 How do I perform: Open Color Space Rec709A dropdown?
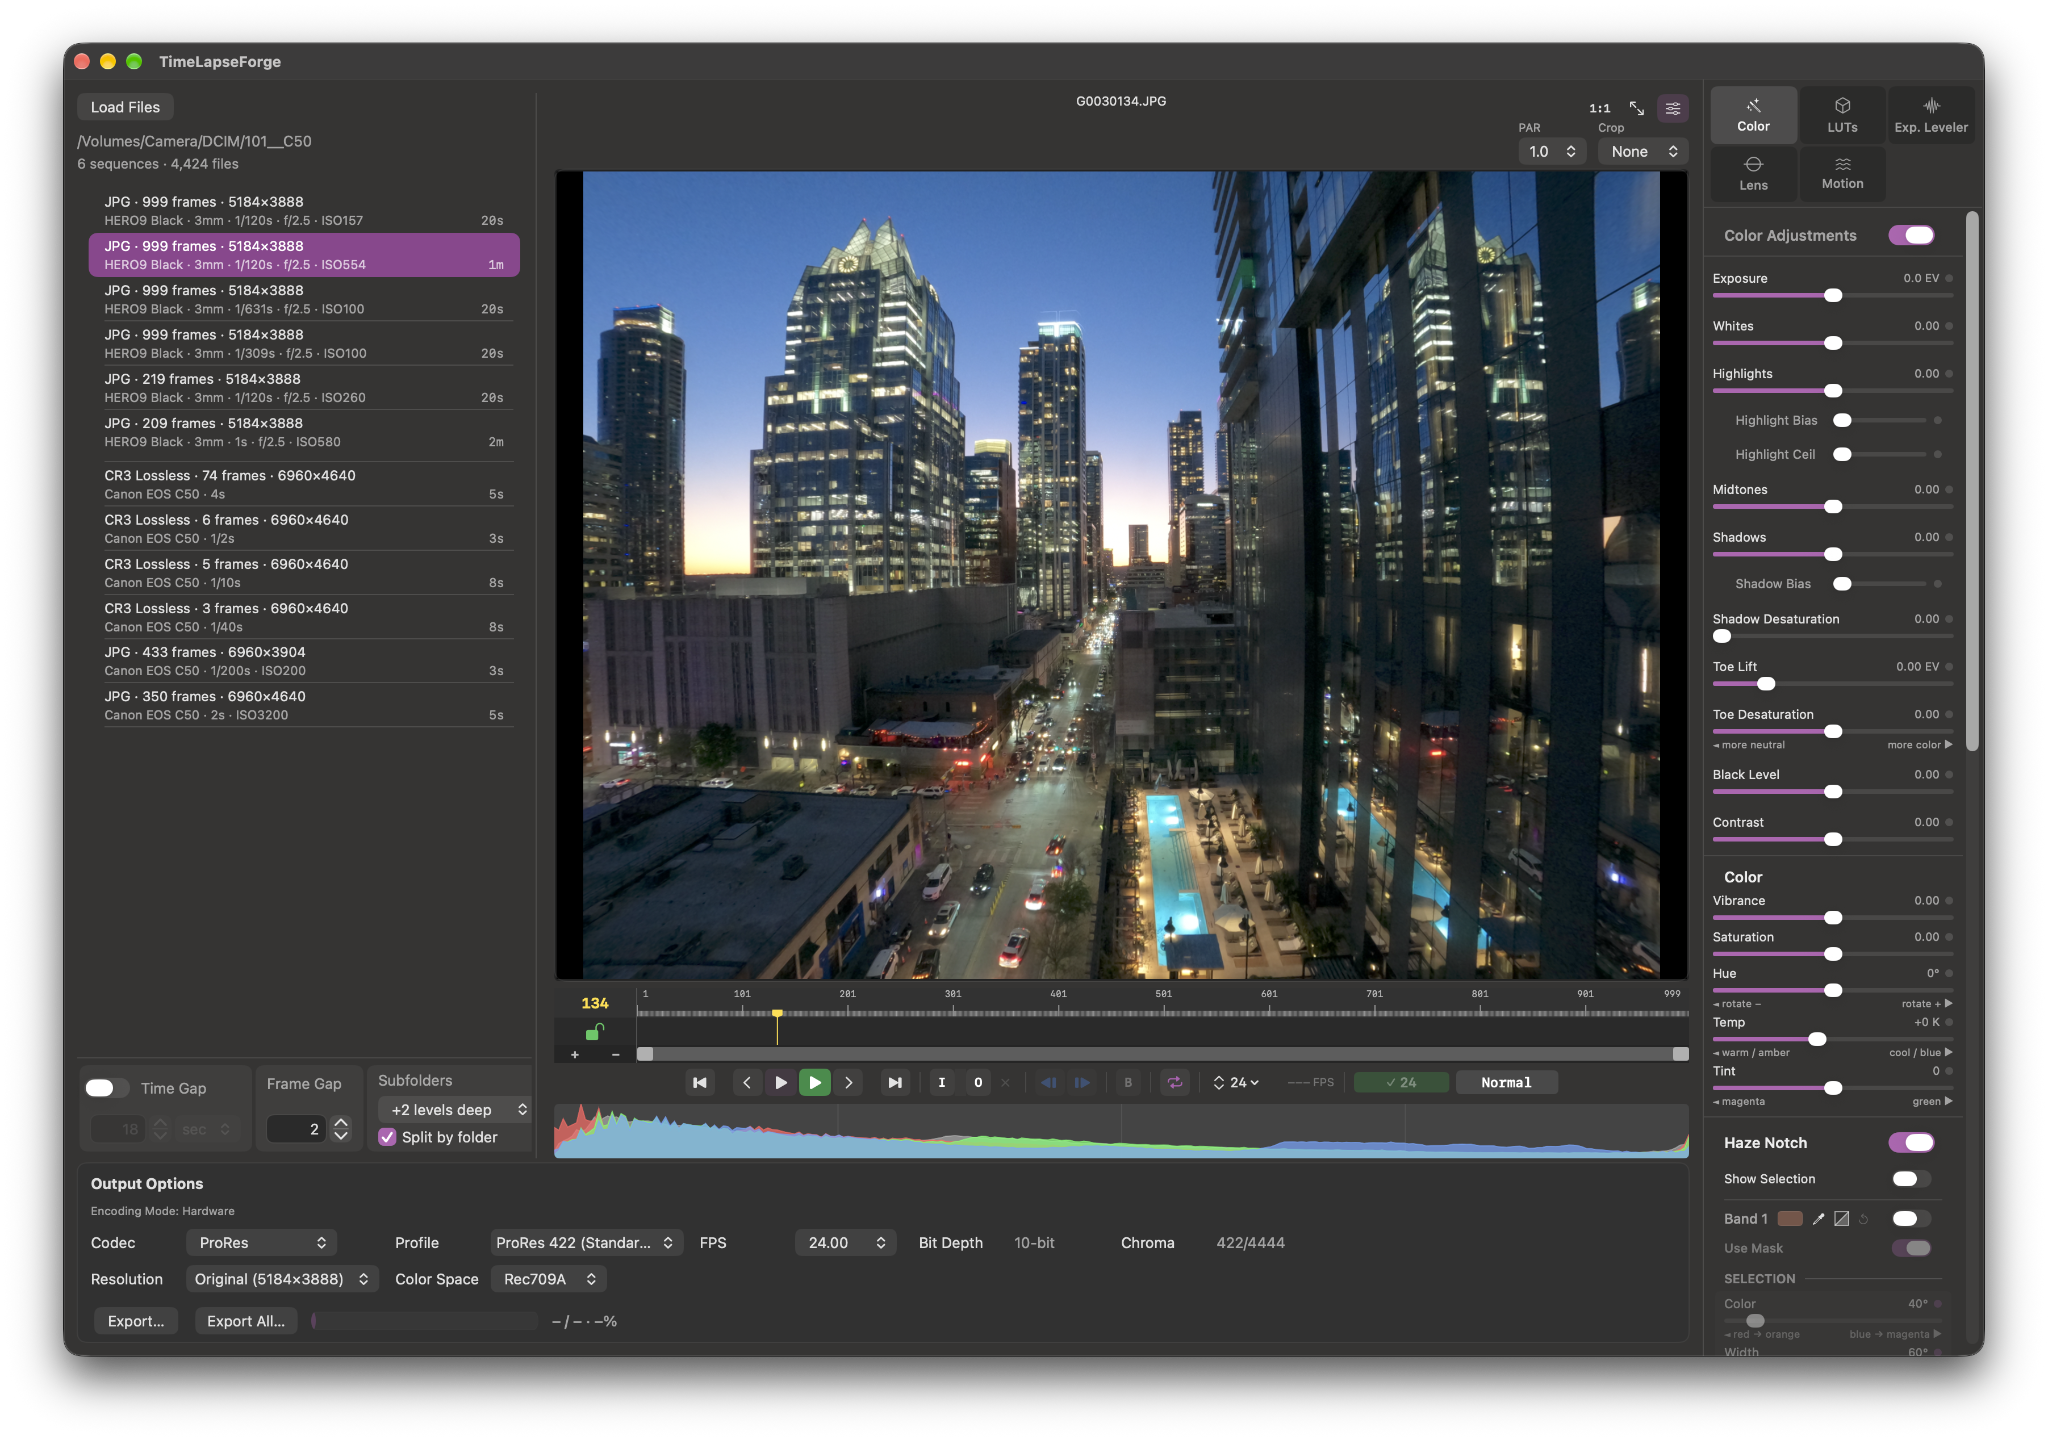point(548,1279)
